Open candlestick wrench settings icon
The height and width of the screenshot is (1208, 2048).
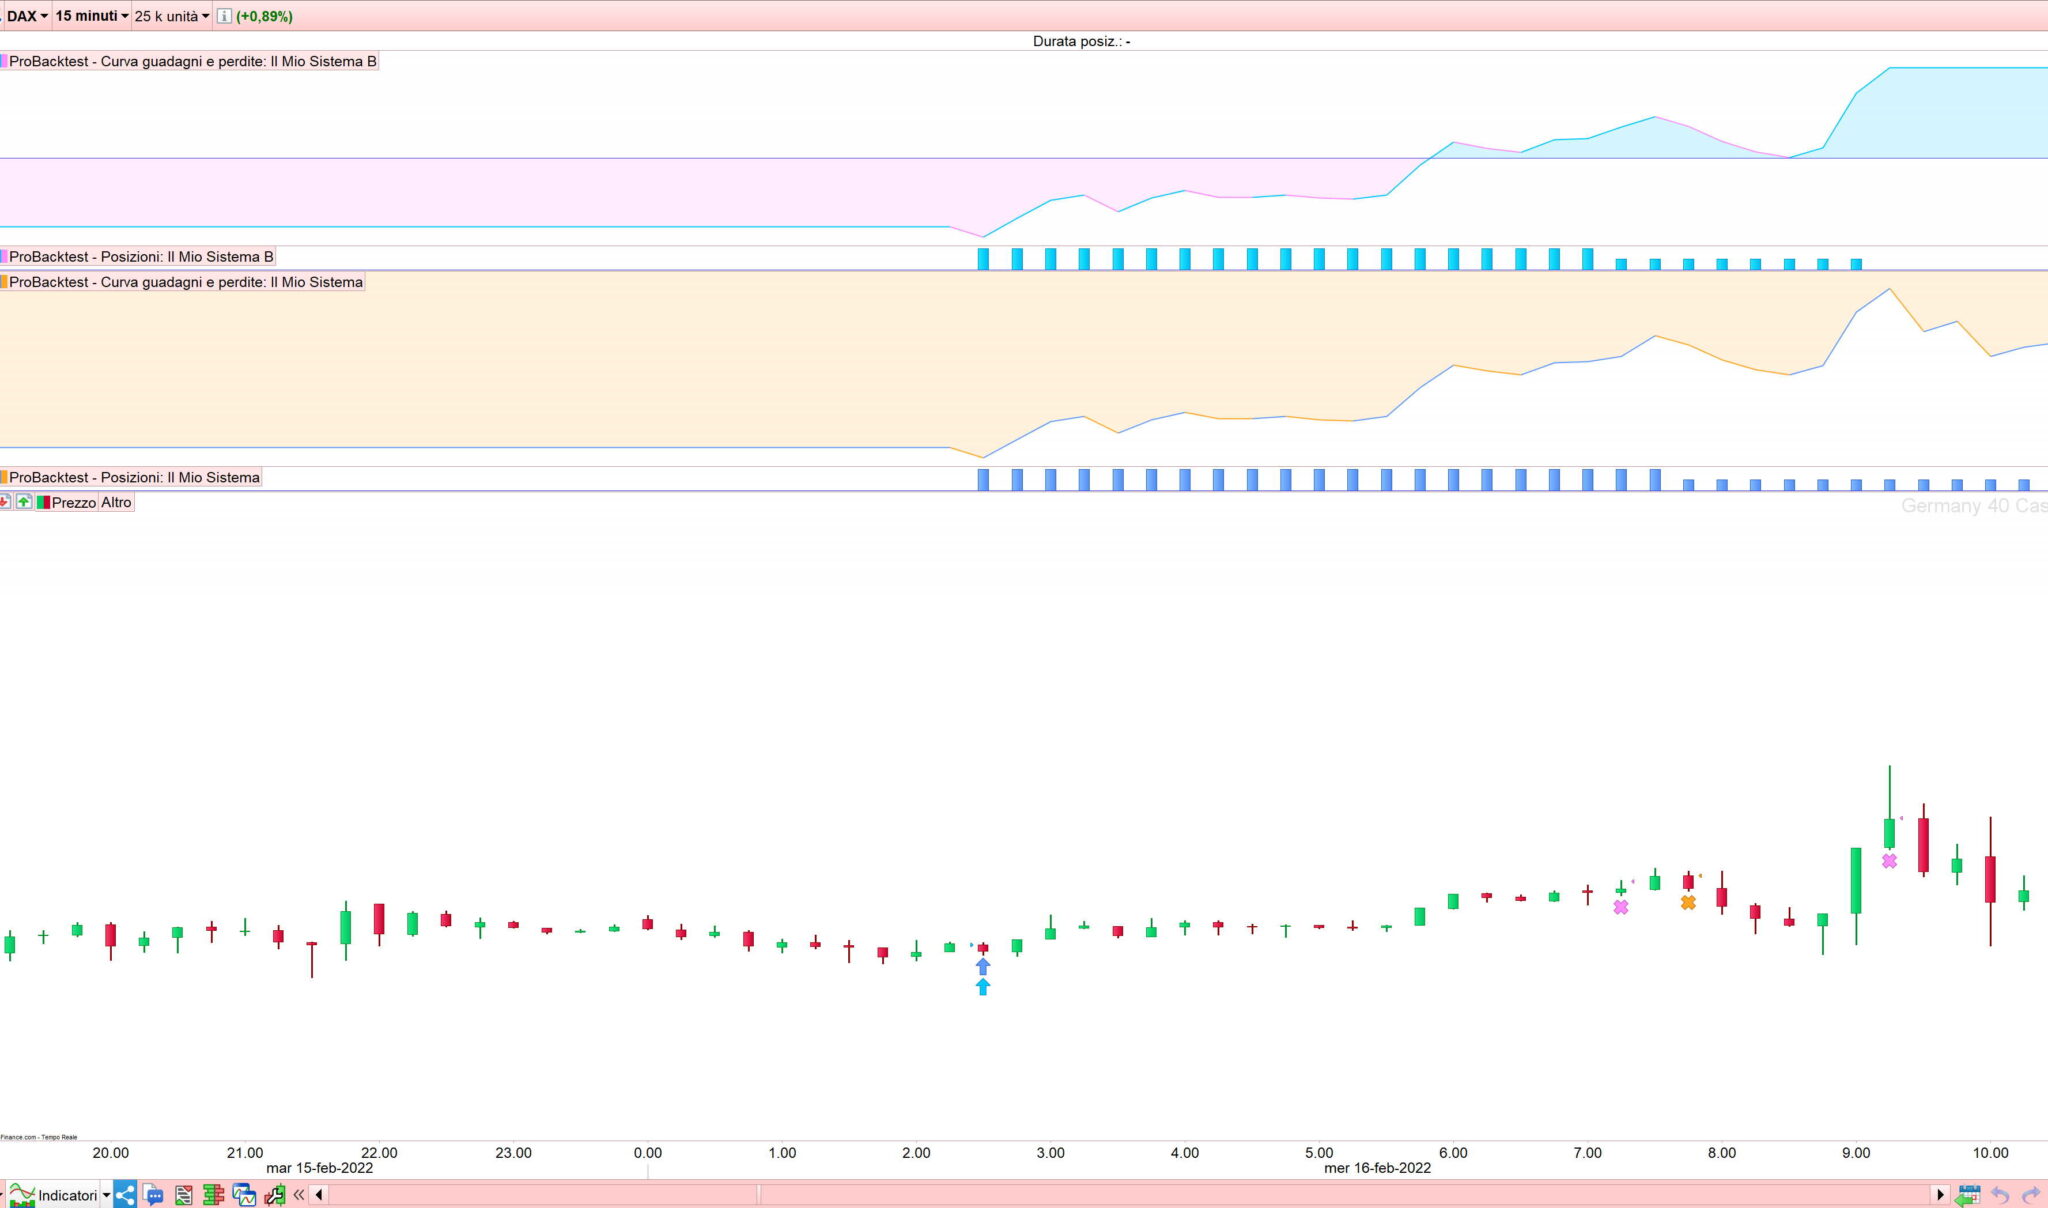pos(274,1194)
